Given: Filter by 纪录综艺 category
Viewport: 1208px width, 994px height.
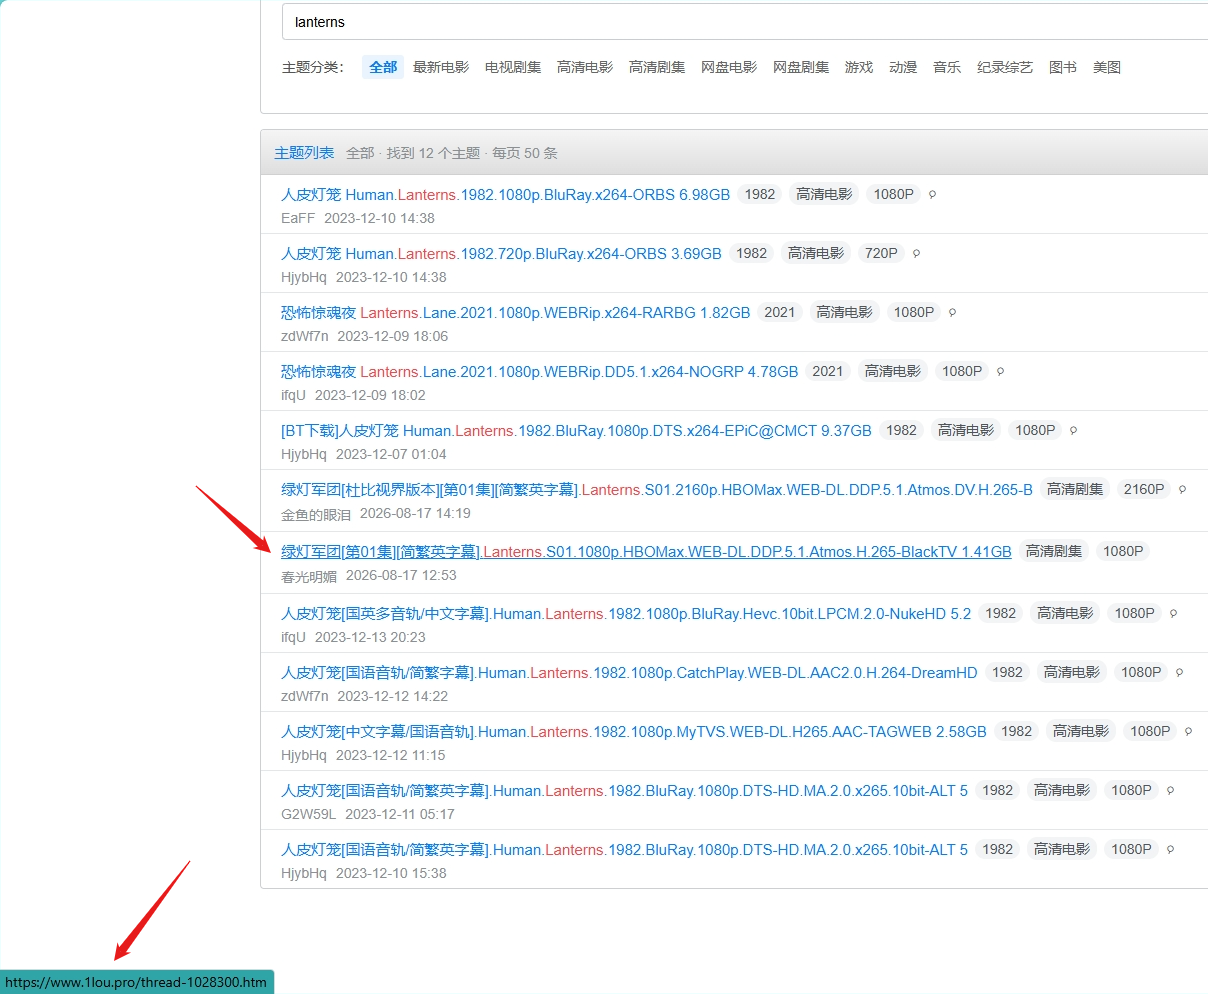Looking at the screenshot, I should click(x=1005, y=67).
